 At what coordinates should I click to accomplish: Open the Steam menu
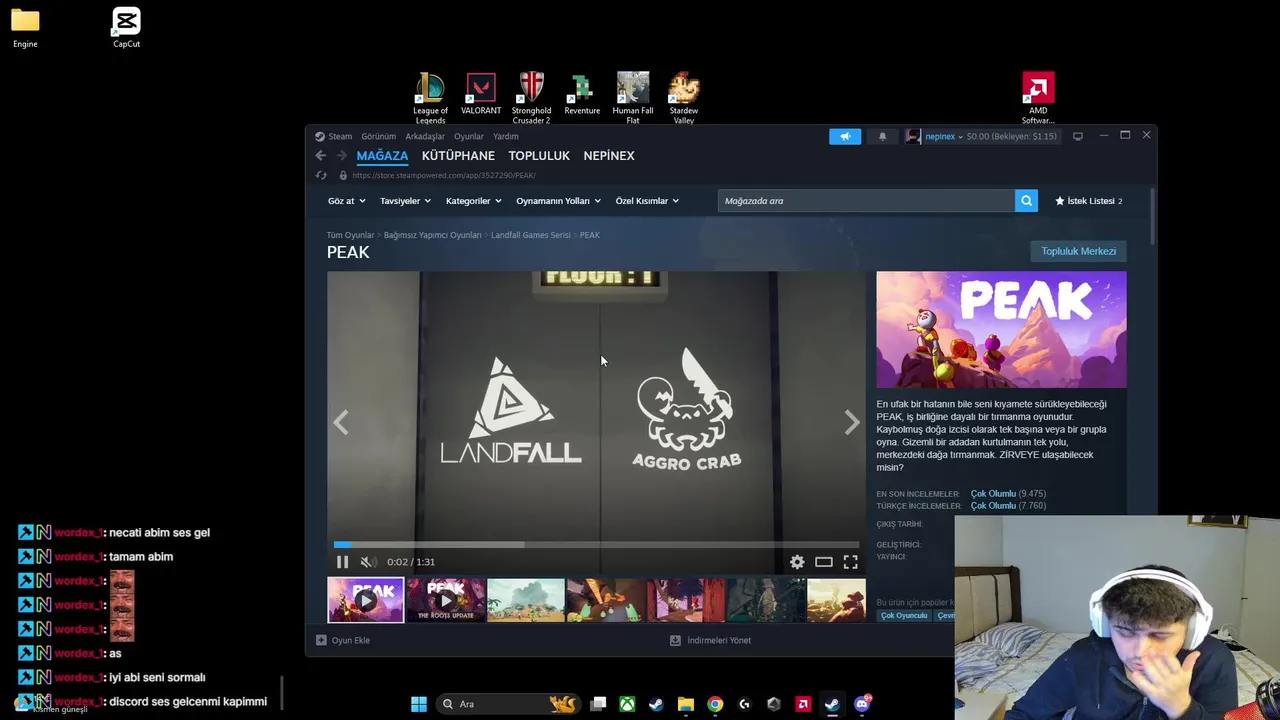coord(340,136)
